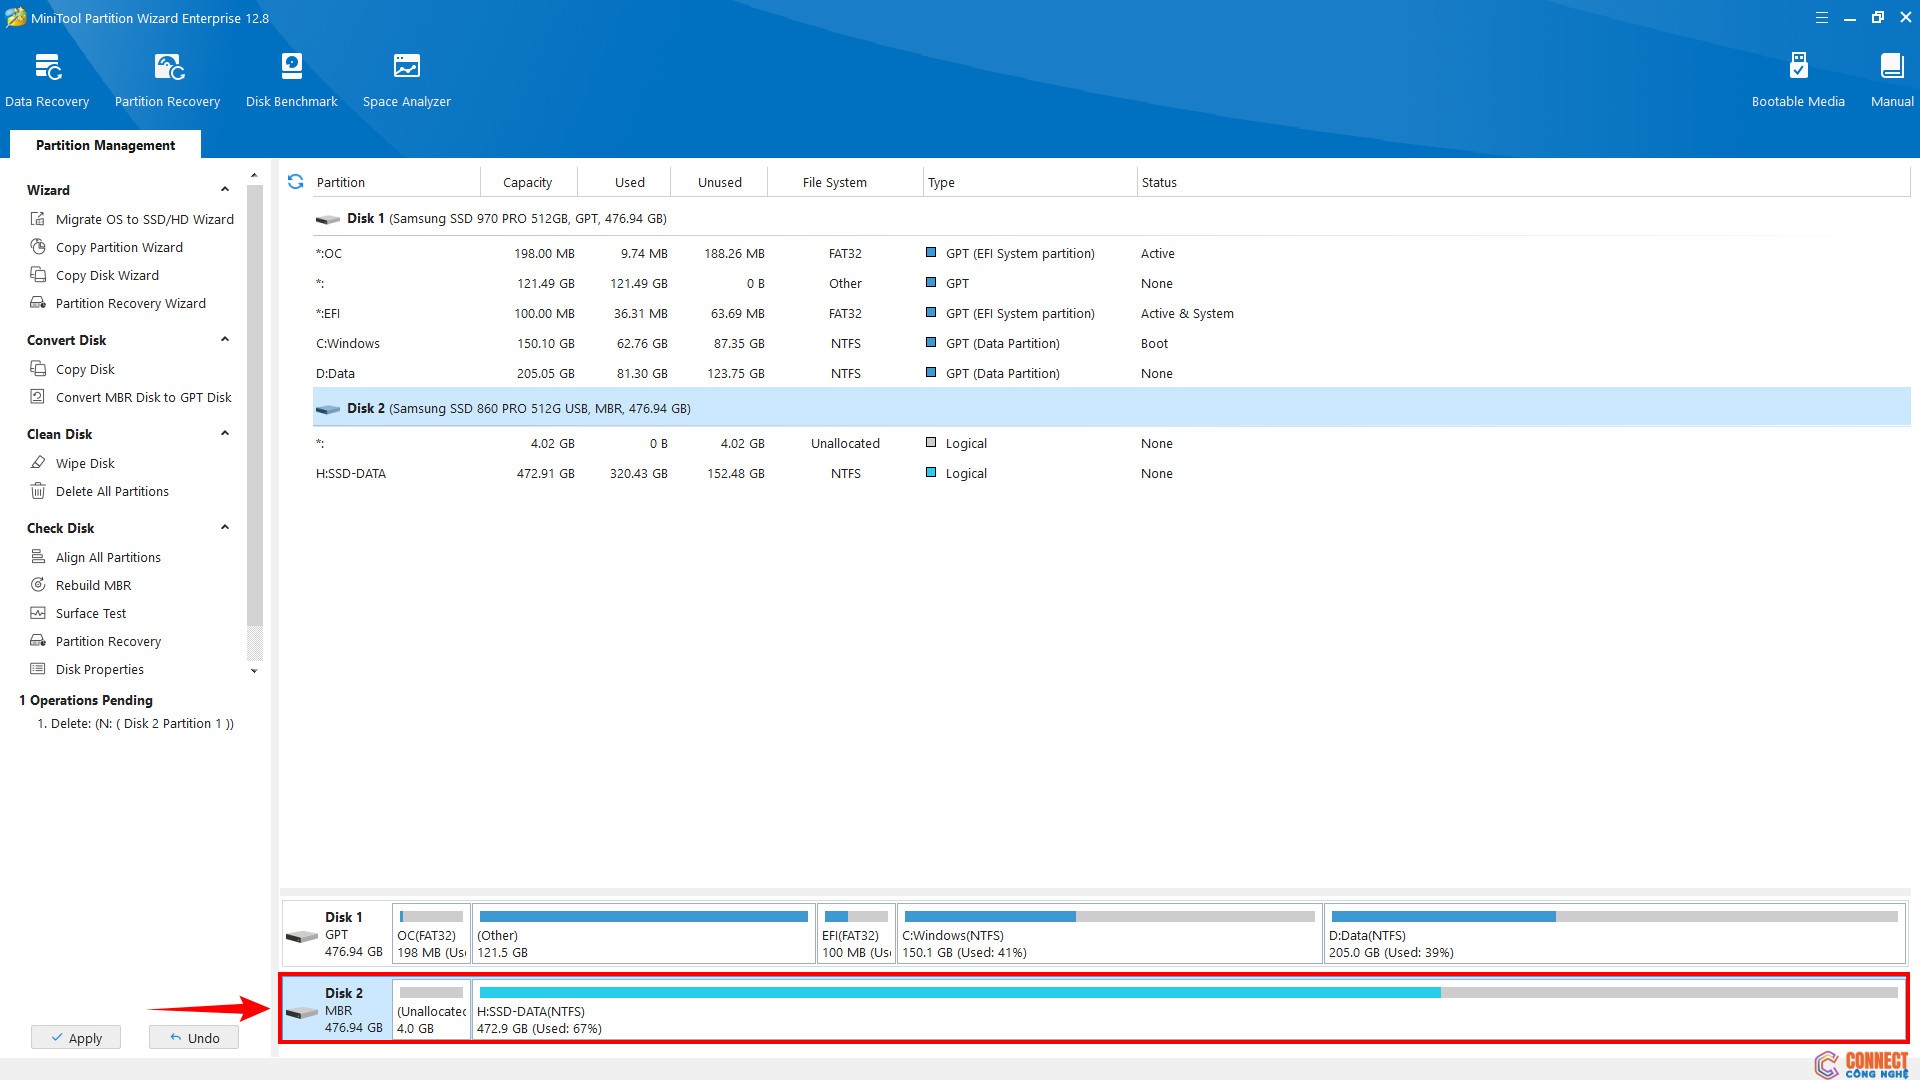1920x1080 pixels.
Task: Click the Surface Test icon
Action: pos(38,613)
